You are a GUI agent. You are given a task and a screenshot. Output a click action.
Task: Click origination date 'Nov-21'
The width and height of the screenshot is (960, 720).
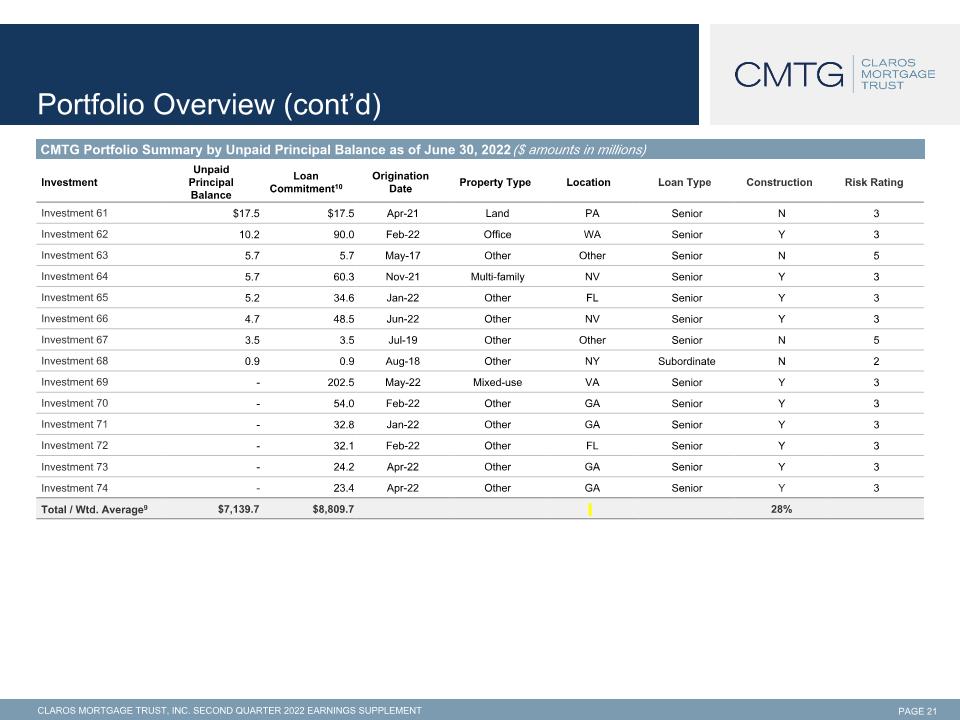(x=402, y=277)
